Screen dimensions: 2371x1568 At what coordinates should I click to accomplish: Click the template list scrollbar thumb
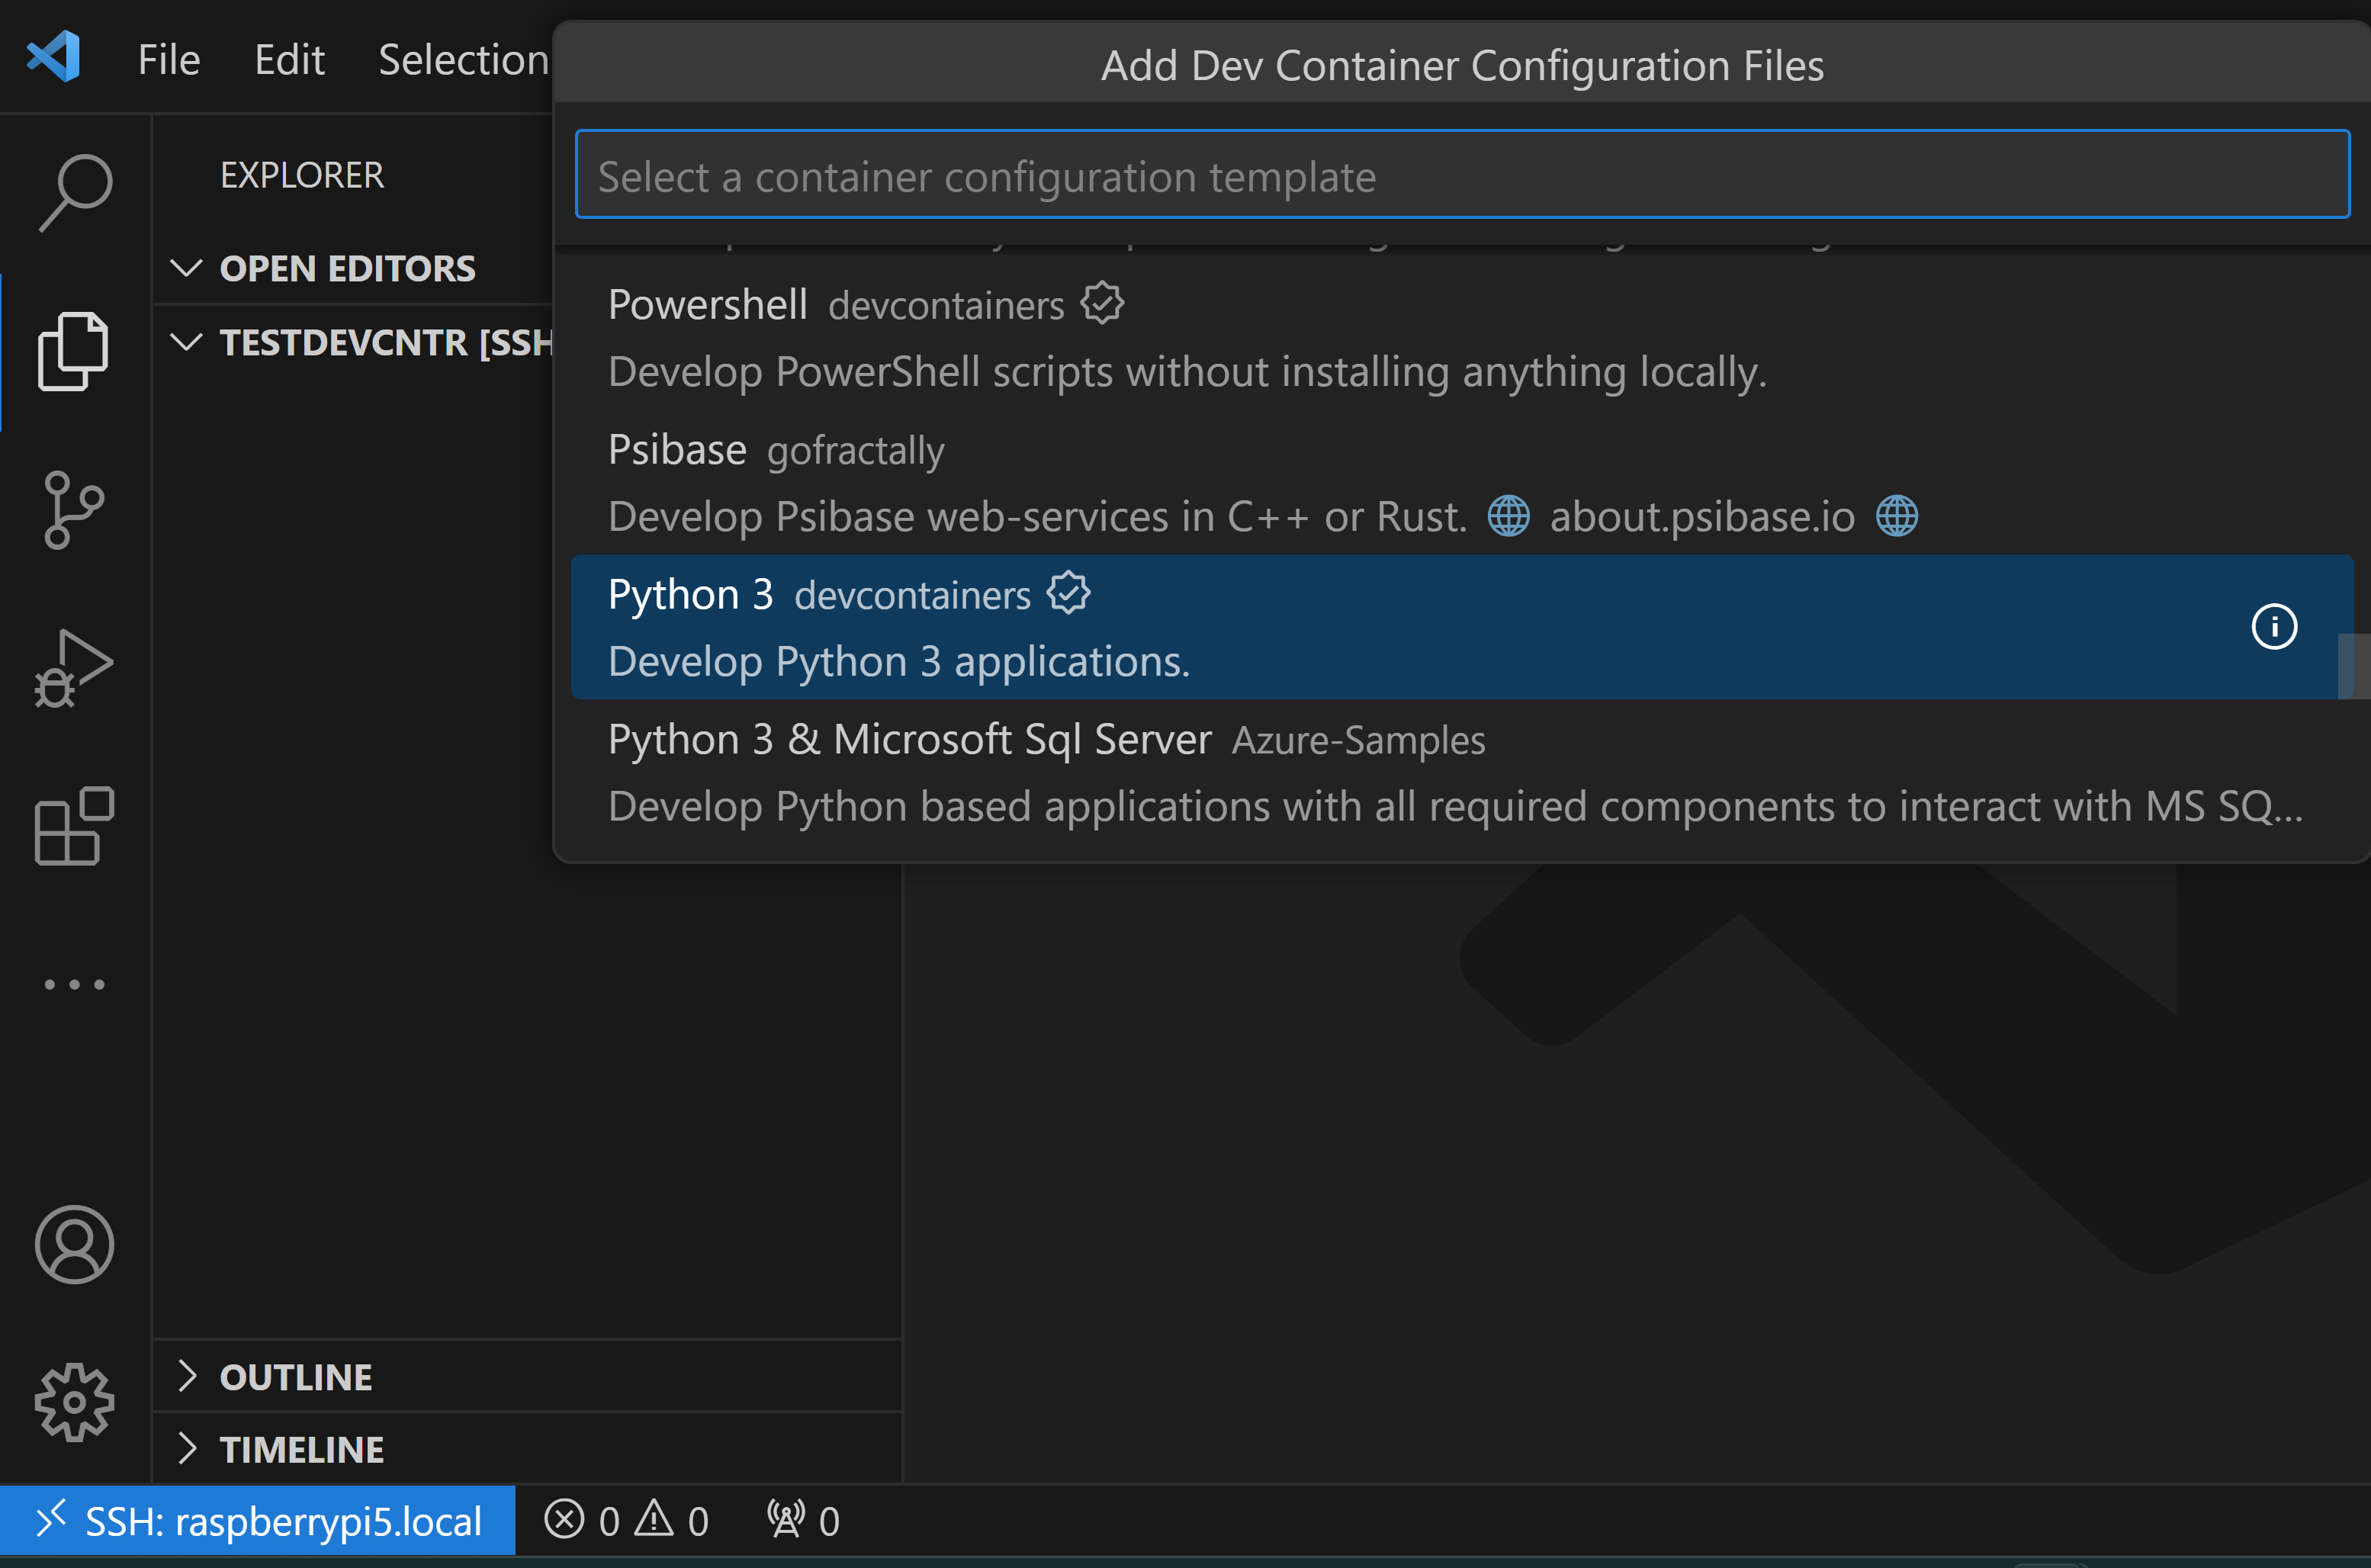[x=2353, y=666]
